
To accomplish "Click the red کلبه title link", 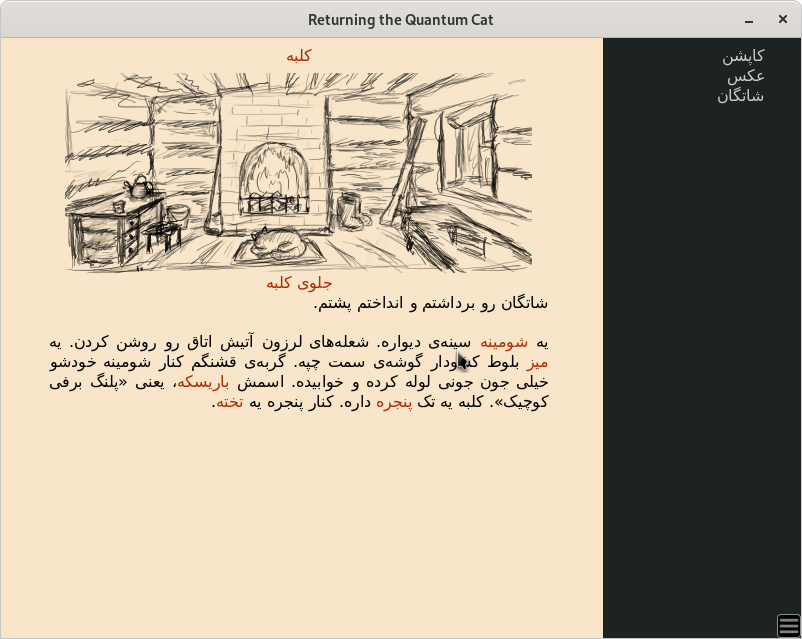I will coord(298,56).
